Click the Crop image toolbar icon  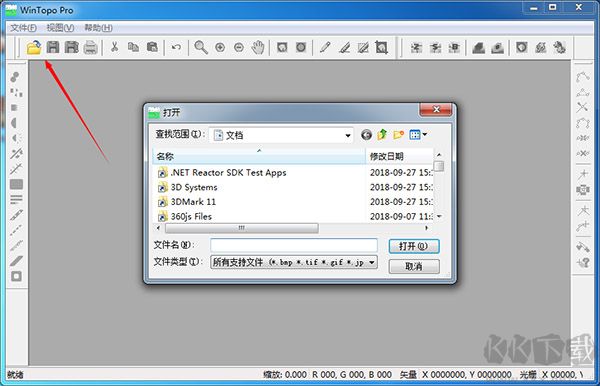(x=382, y=47)
